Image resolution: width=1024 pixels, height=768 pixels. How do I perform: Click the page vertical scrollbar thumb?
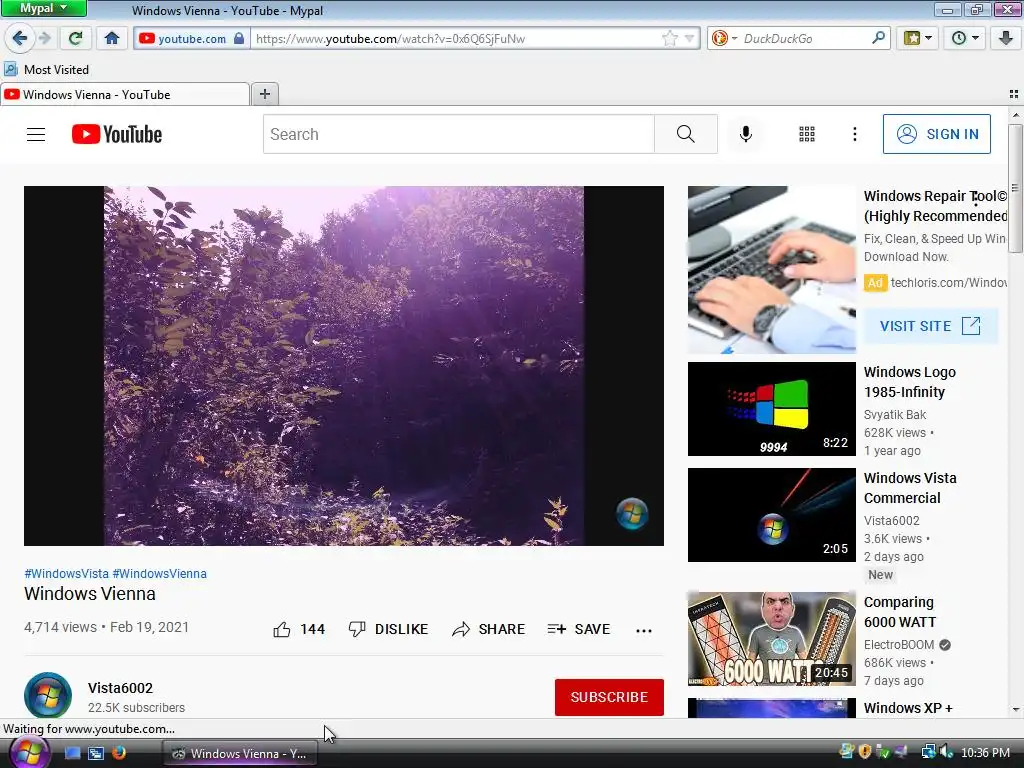click(x=1016, y=188)
